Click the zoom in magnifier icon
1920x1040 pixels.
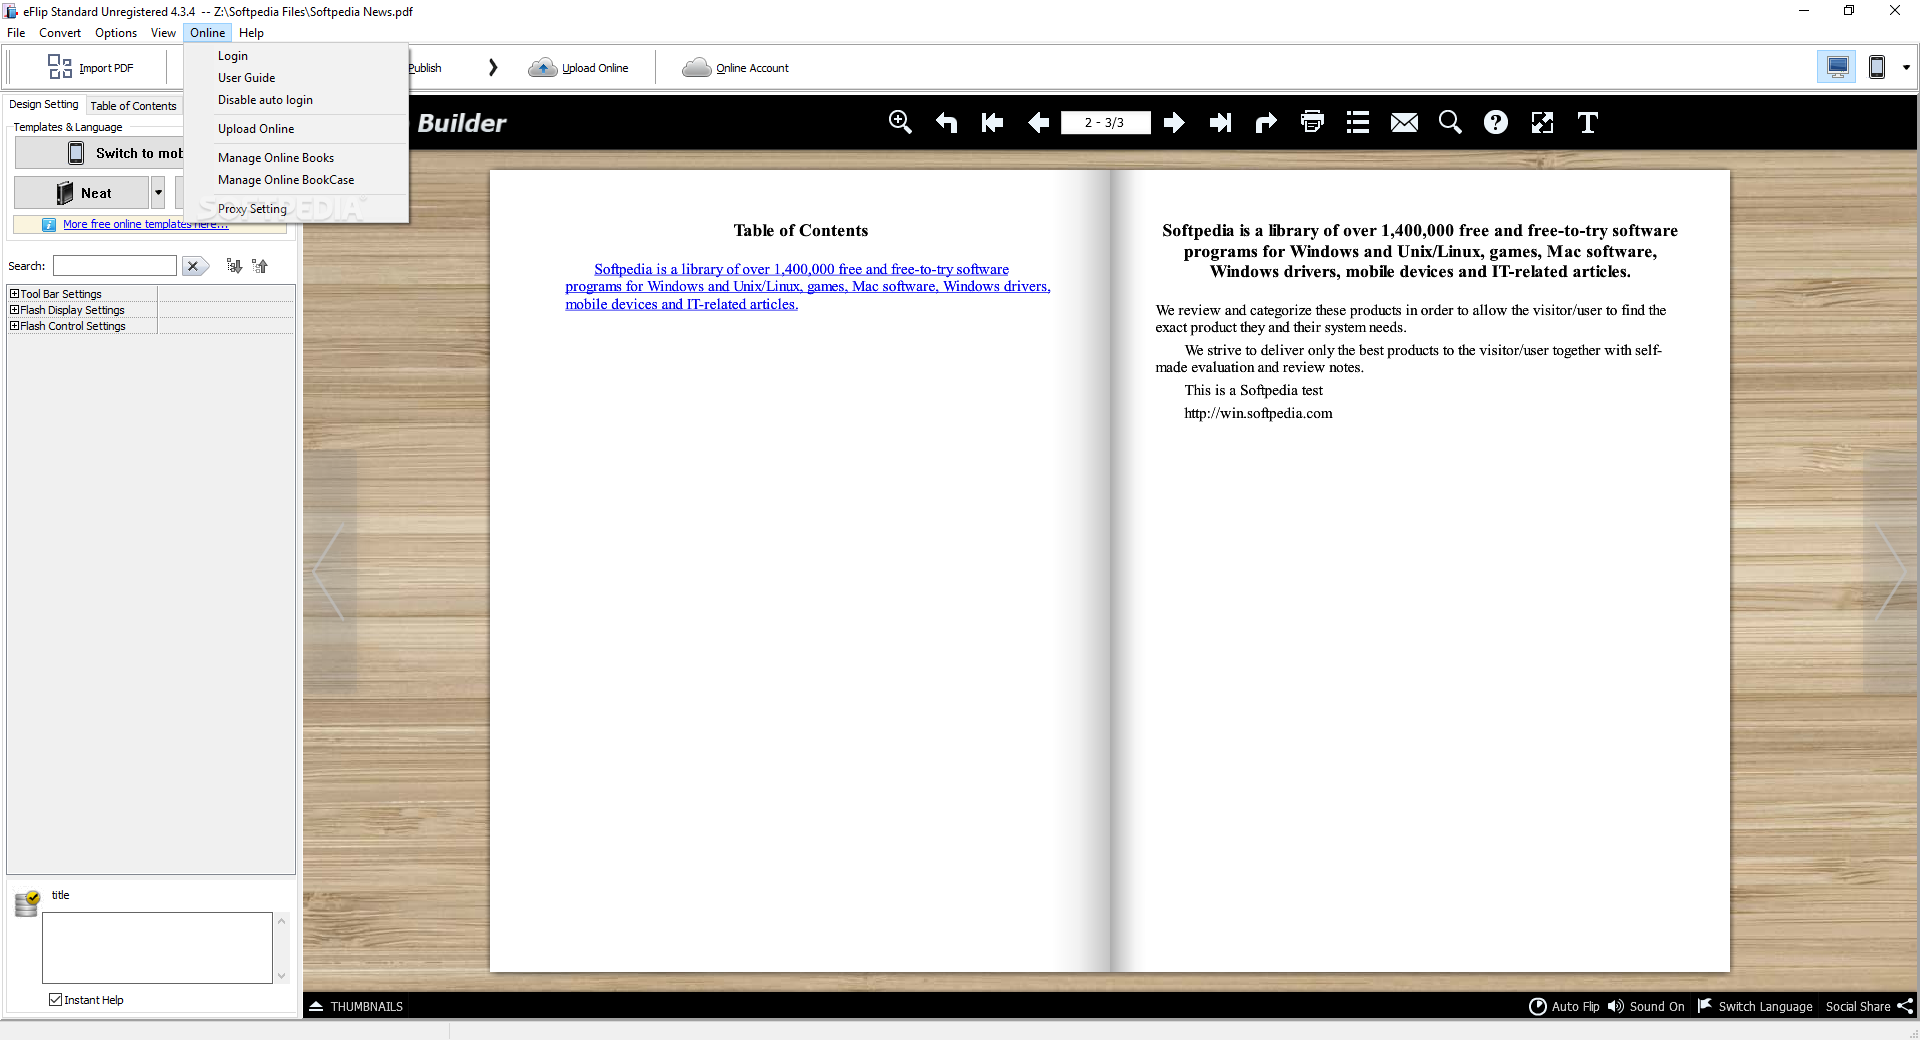coord(900,122)
